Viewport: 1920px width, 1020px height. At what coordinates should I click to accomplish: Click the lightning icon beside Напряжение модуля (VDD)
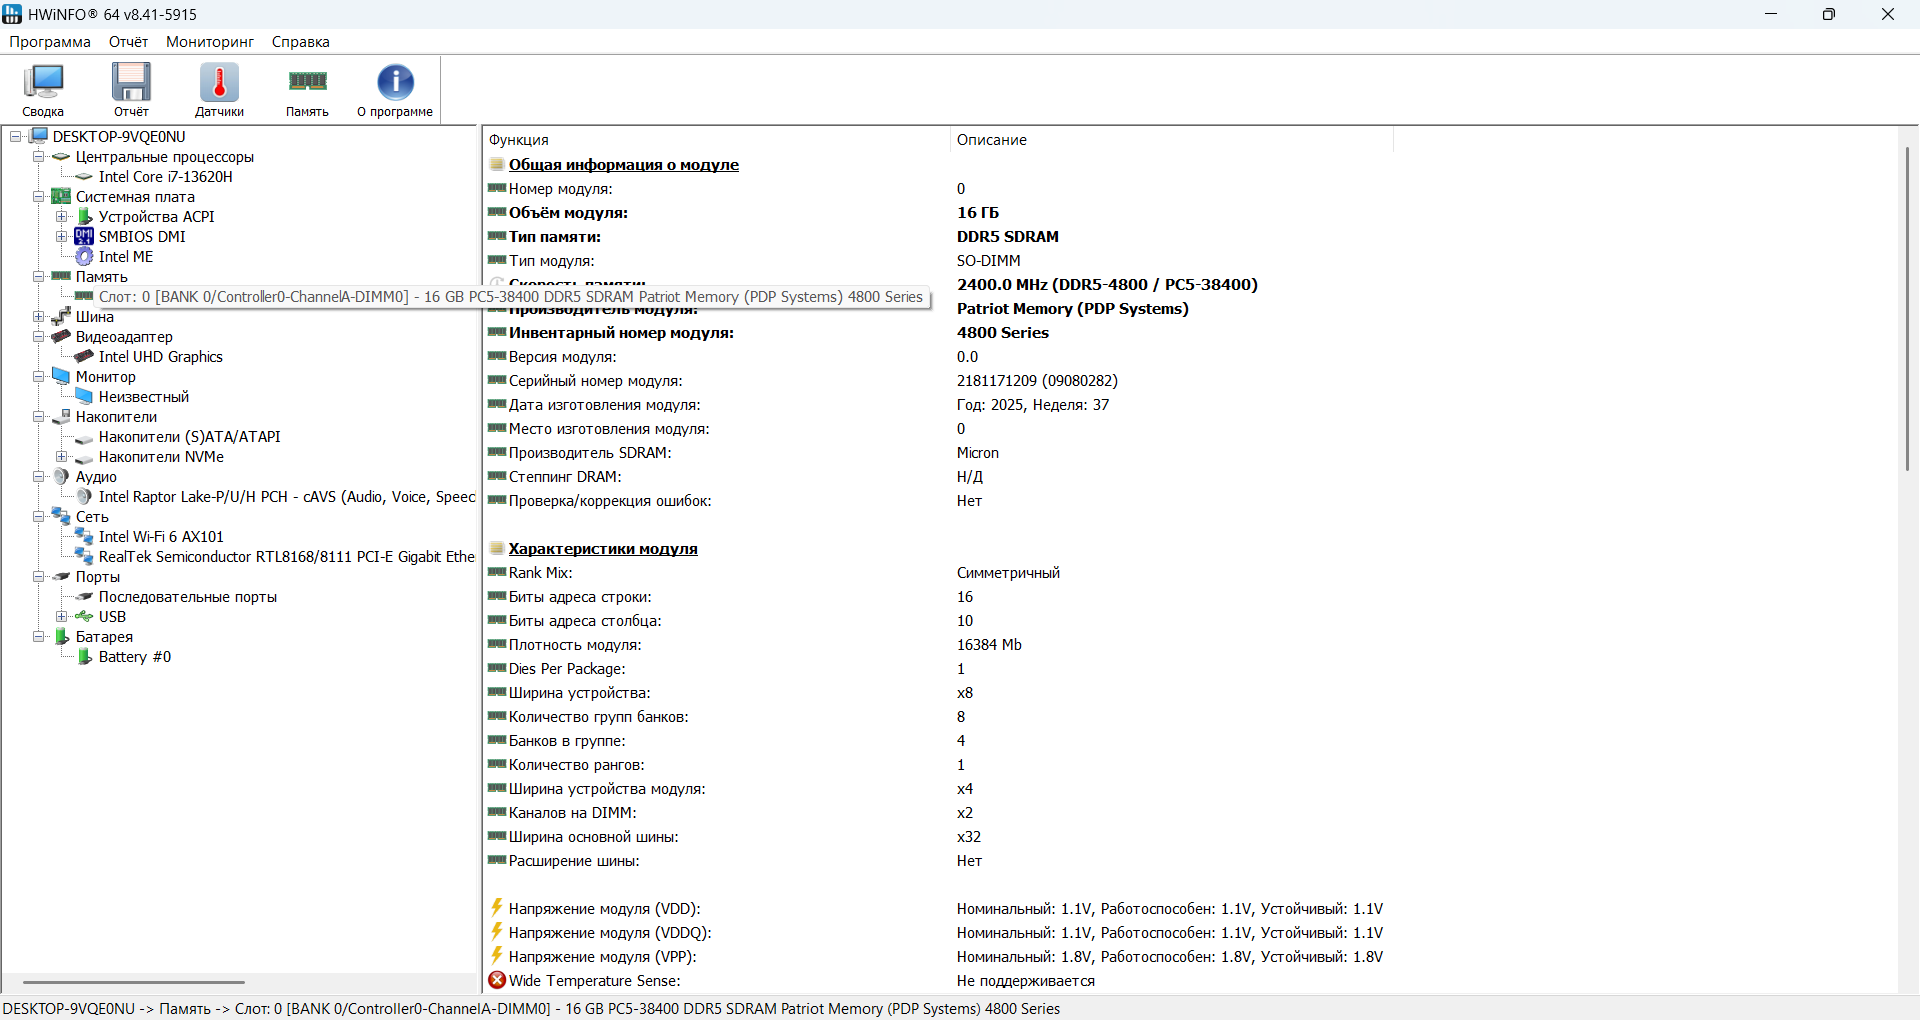pos(496,907)
